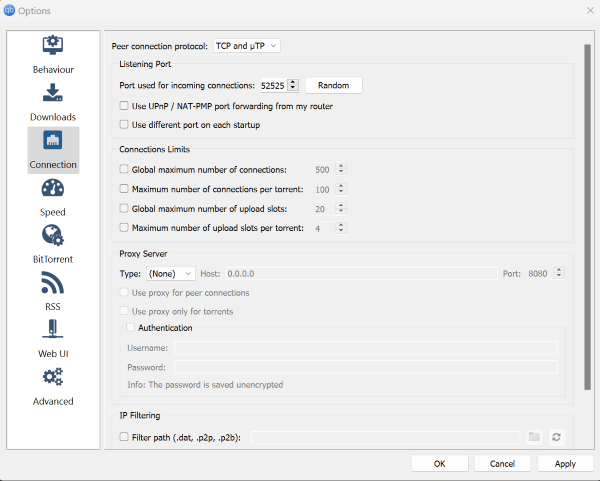Click the IP filter reload icon
Screen dimensions: 600x481
[x=557, y=437]
